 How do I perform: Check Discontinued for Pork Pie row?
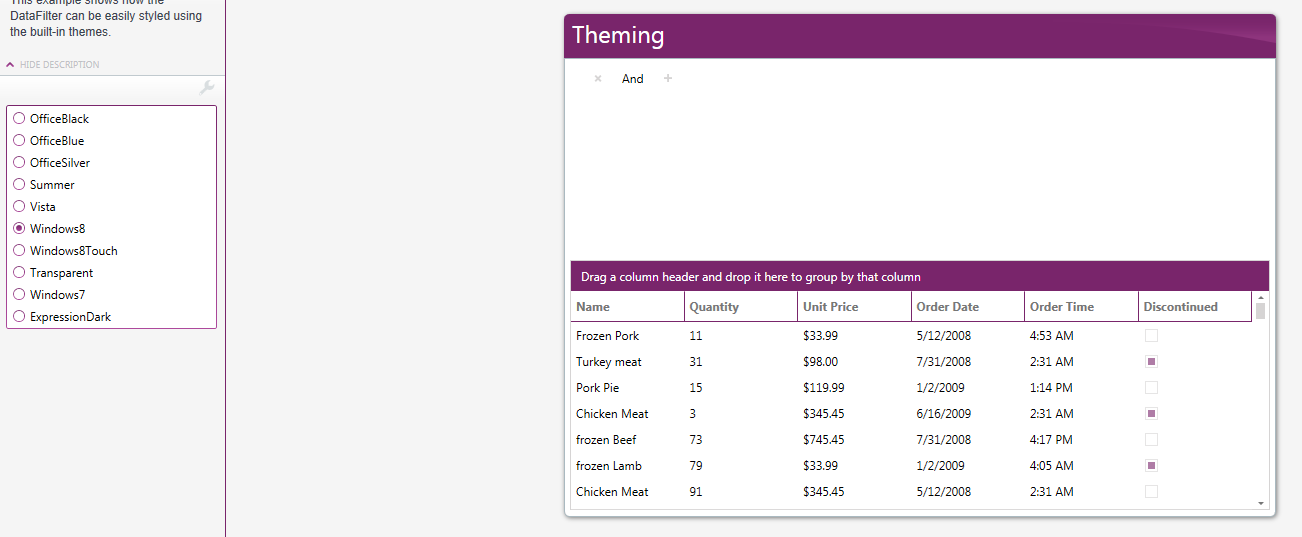[x=1151, y=388]
